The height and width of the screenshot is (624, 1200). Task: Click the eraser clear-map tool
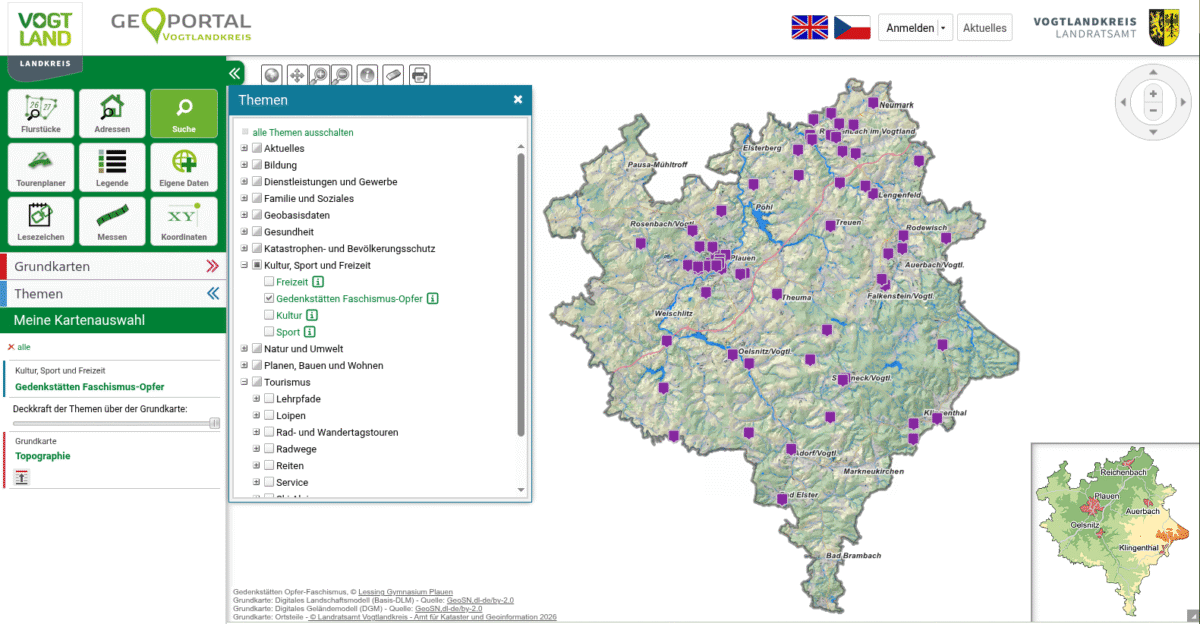394,75
